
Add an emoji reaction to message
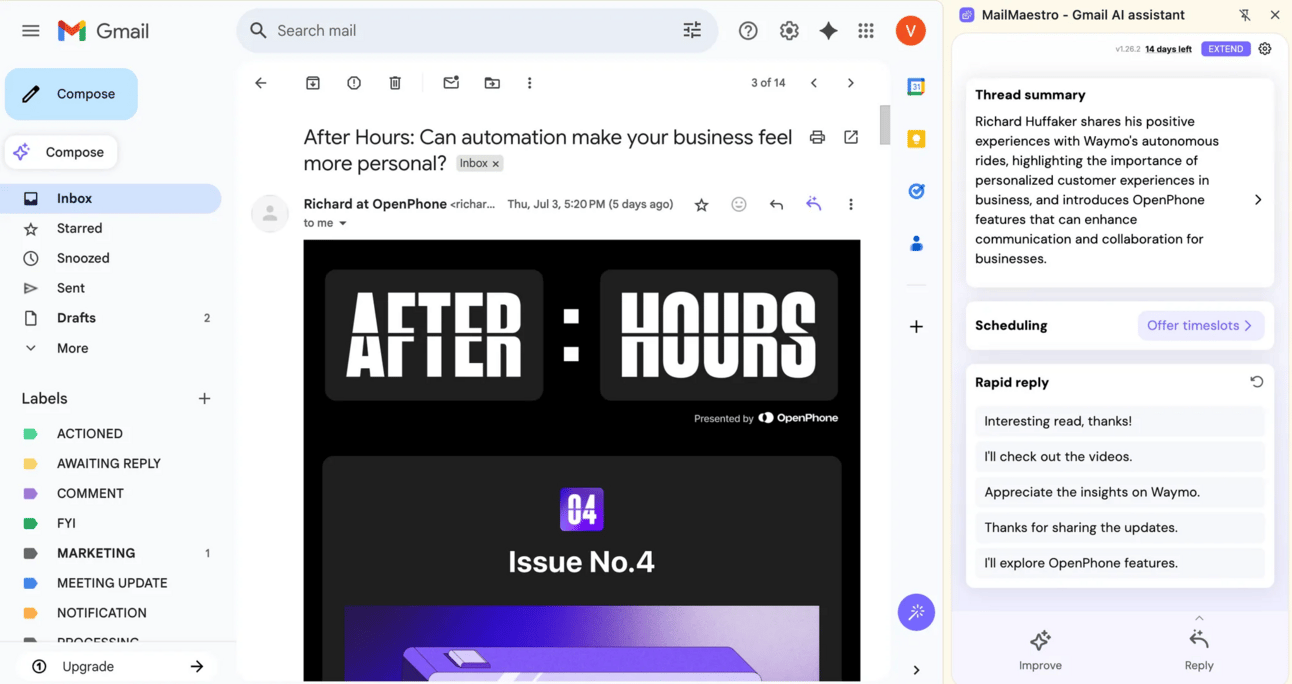[x=739, y=204]
